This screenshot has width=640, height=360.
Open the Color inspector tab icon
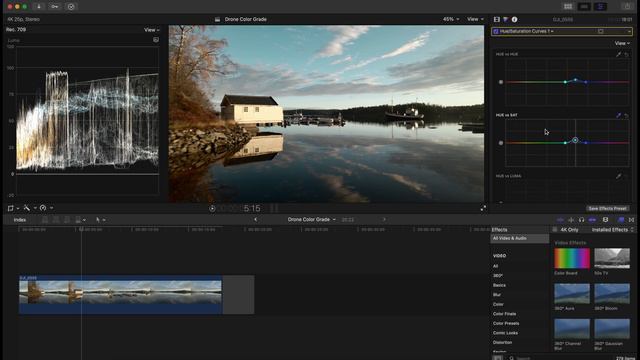[x=506, y=19]
